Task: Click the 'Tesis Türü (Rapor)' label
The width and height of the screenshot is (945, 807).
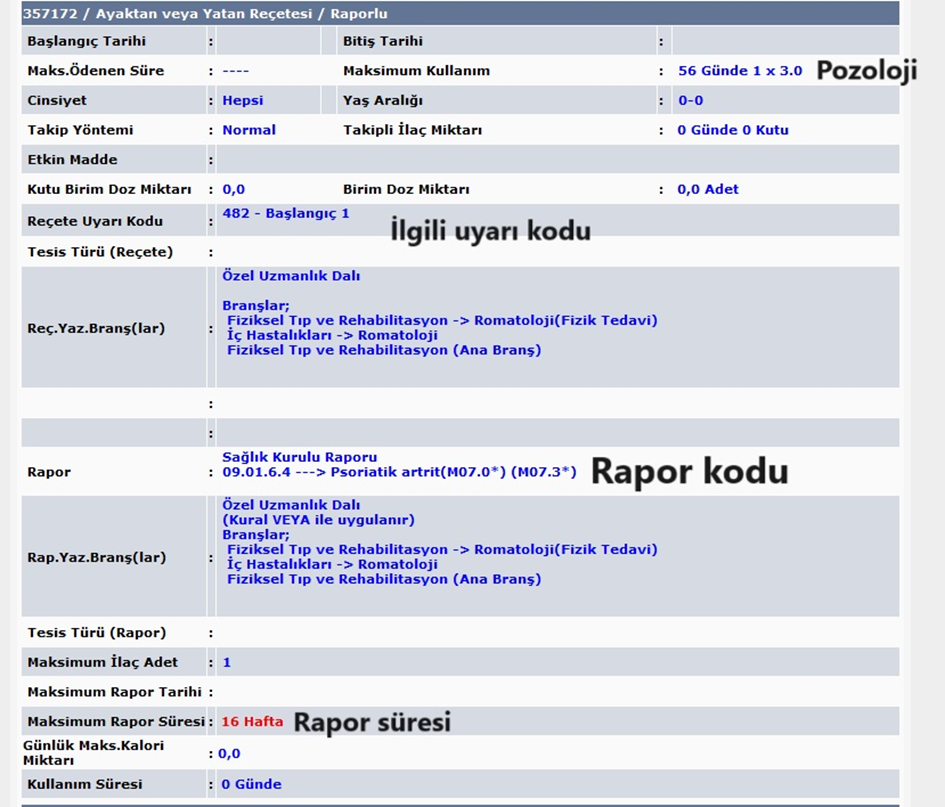Action: pos(96,633)
